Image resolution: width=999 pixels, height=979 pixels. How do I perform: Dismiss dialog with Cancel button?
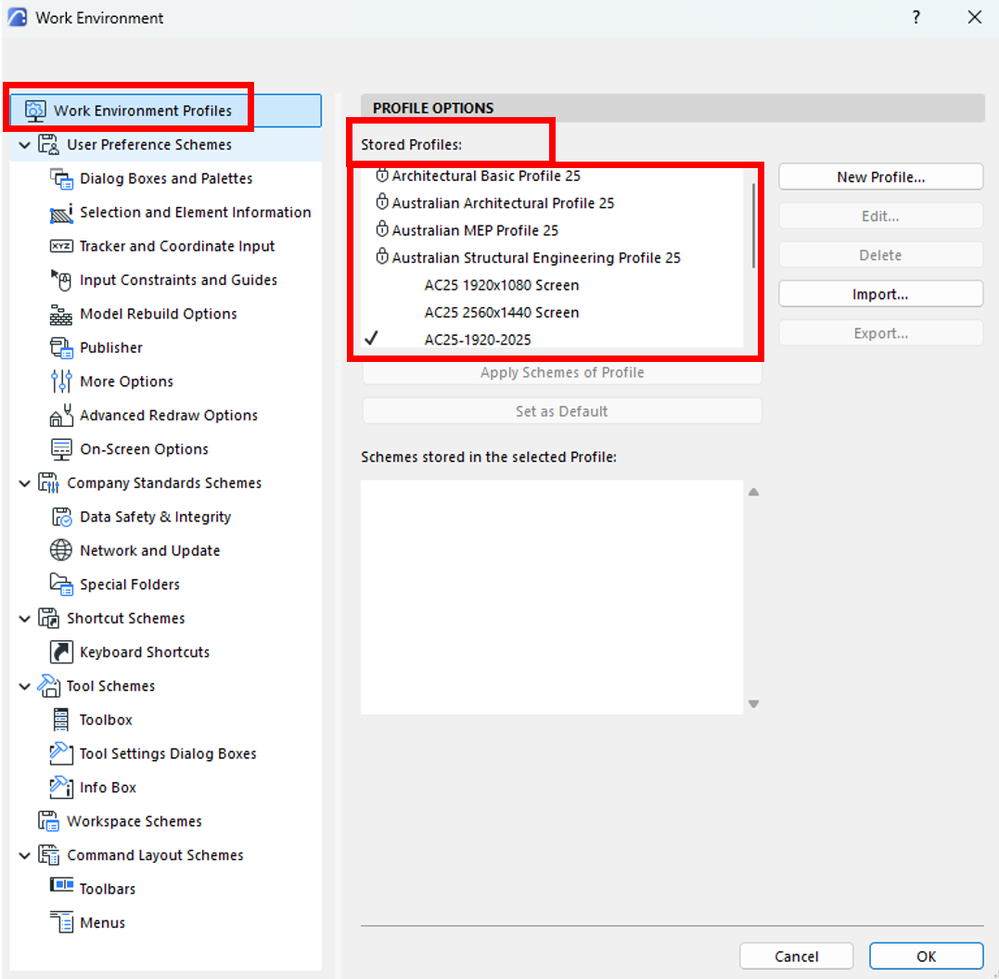tap(796, 956)
